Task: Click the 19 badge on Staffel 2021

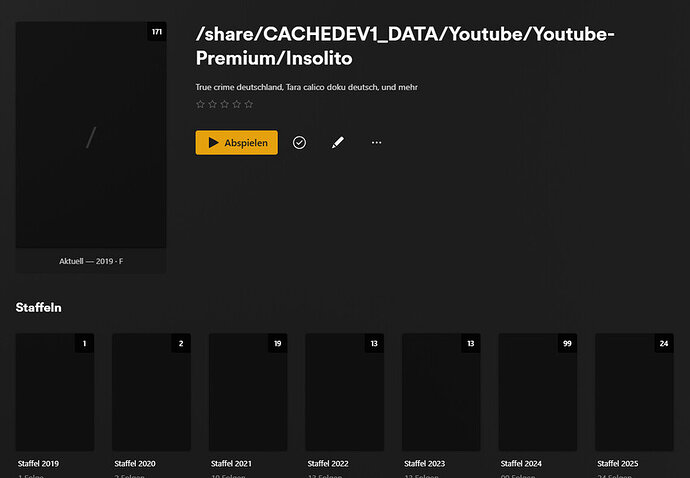Action: 278,343
